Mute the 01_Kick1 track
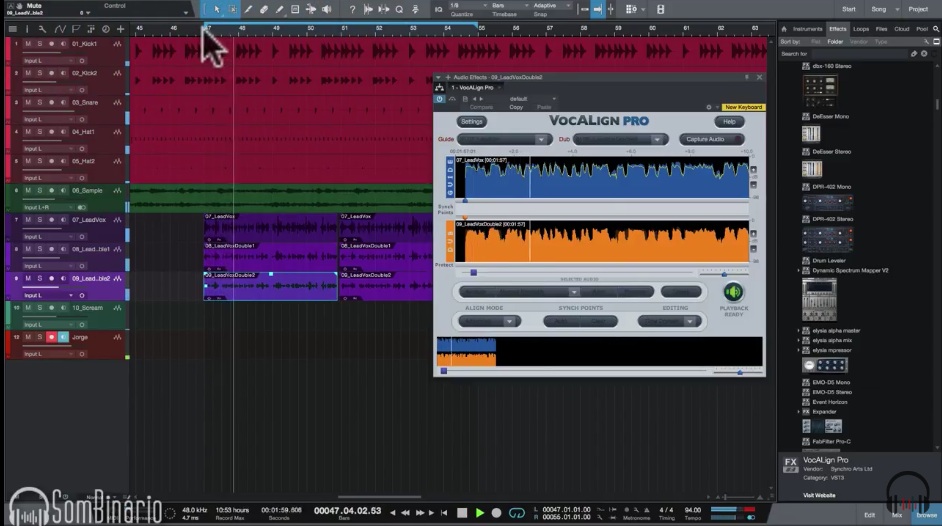 click(28, 44)
